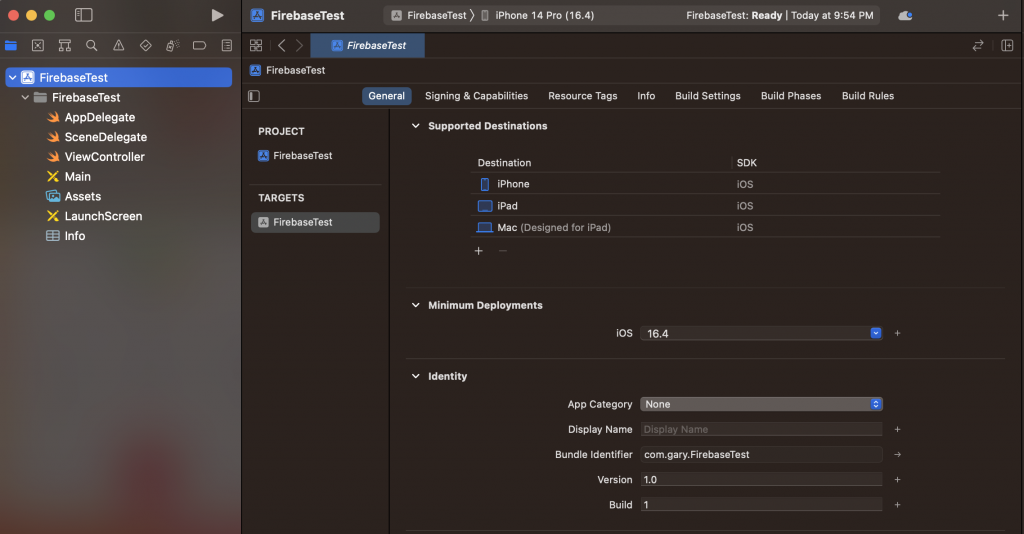Choose the iPhone 14 Pro run destination

(537, 15)
